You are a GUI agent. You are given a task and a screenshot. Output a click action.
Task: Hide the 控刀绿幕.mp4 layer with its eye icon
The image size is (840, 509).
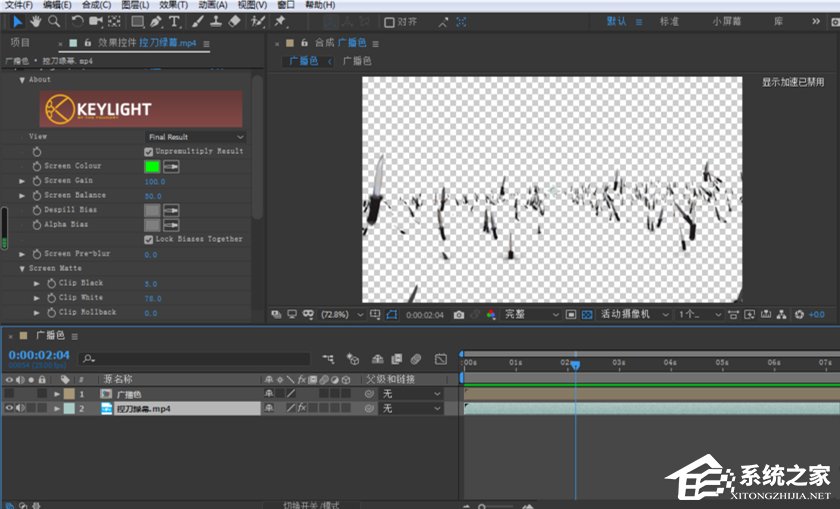[9, 408]
